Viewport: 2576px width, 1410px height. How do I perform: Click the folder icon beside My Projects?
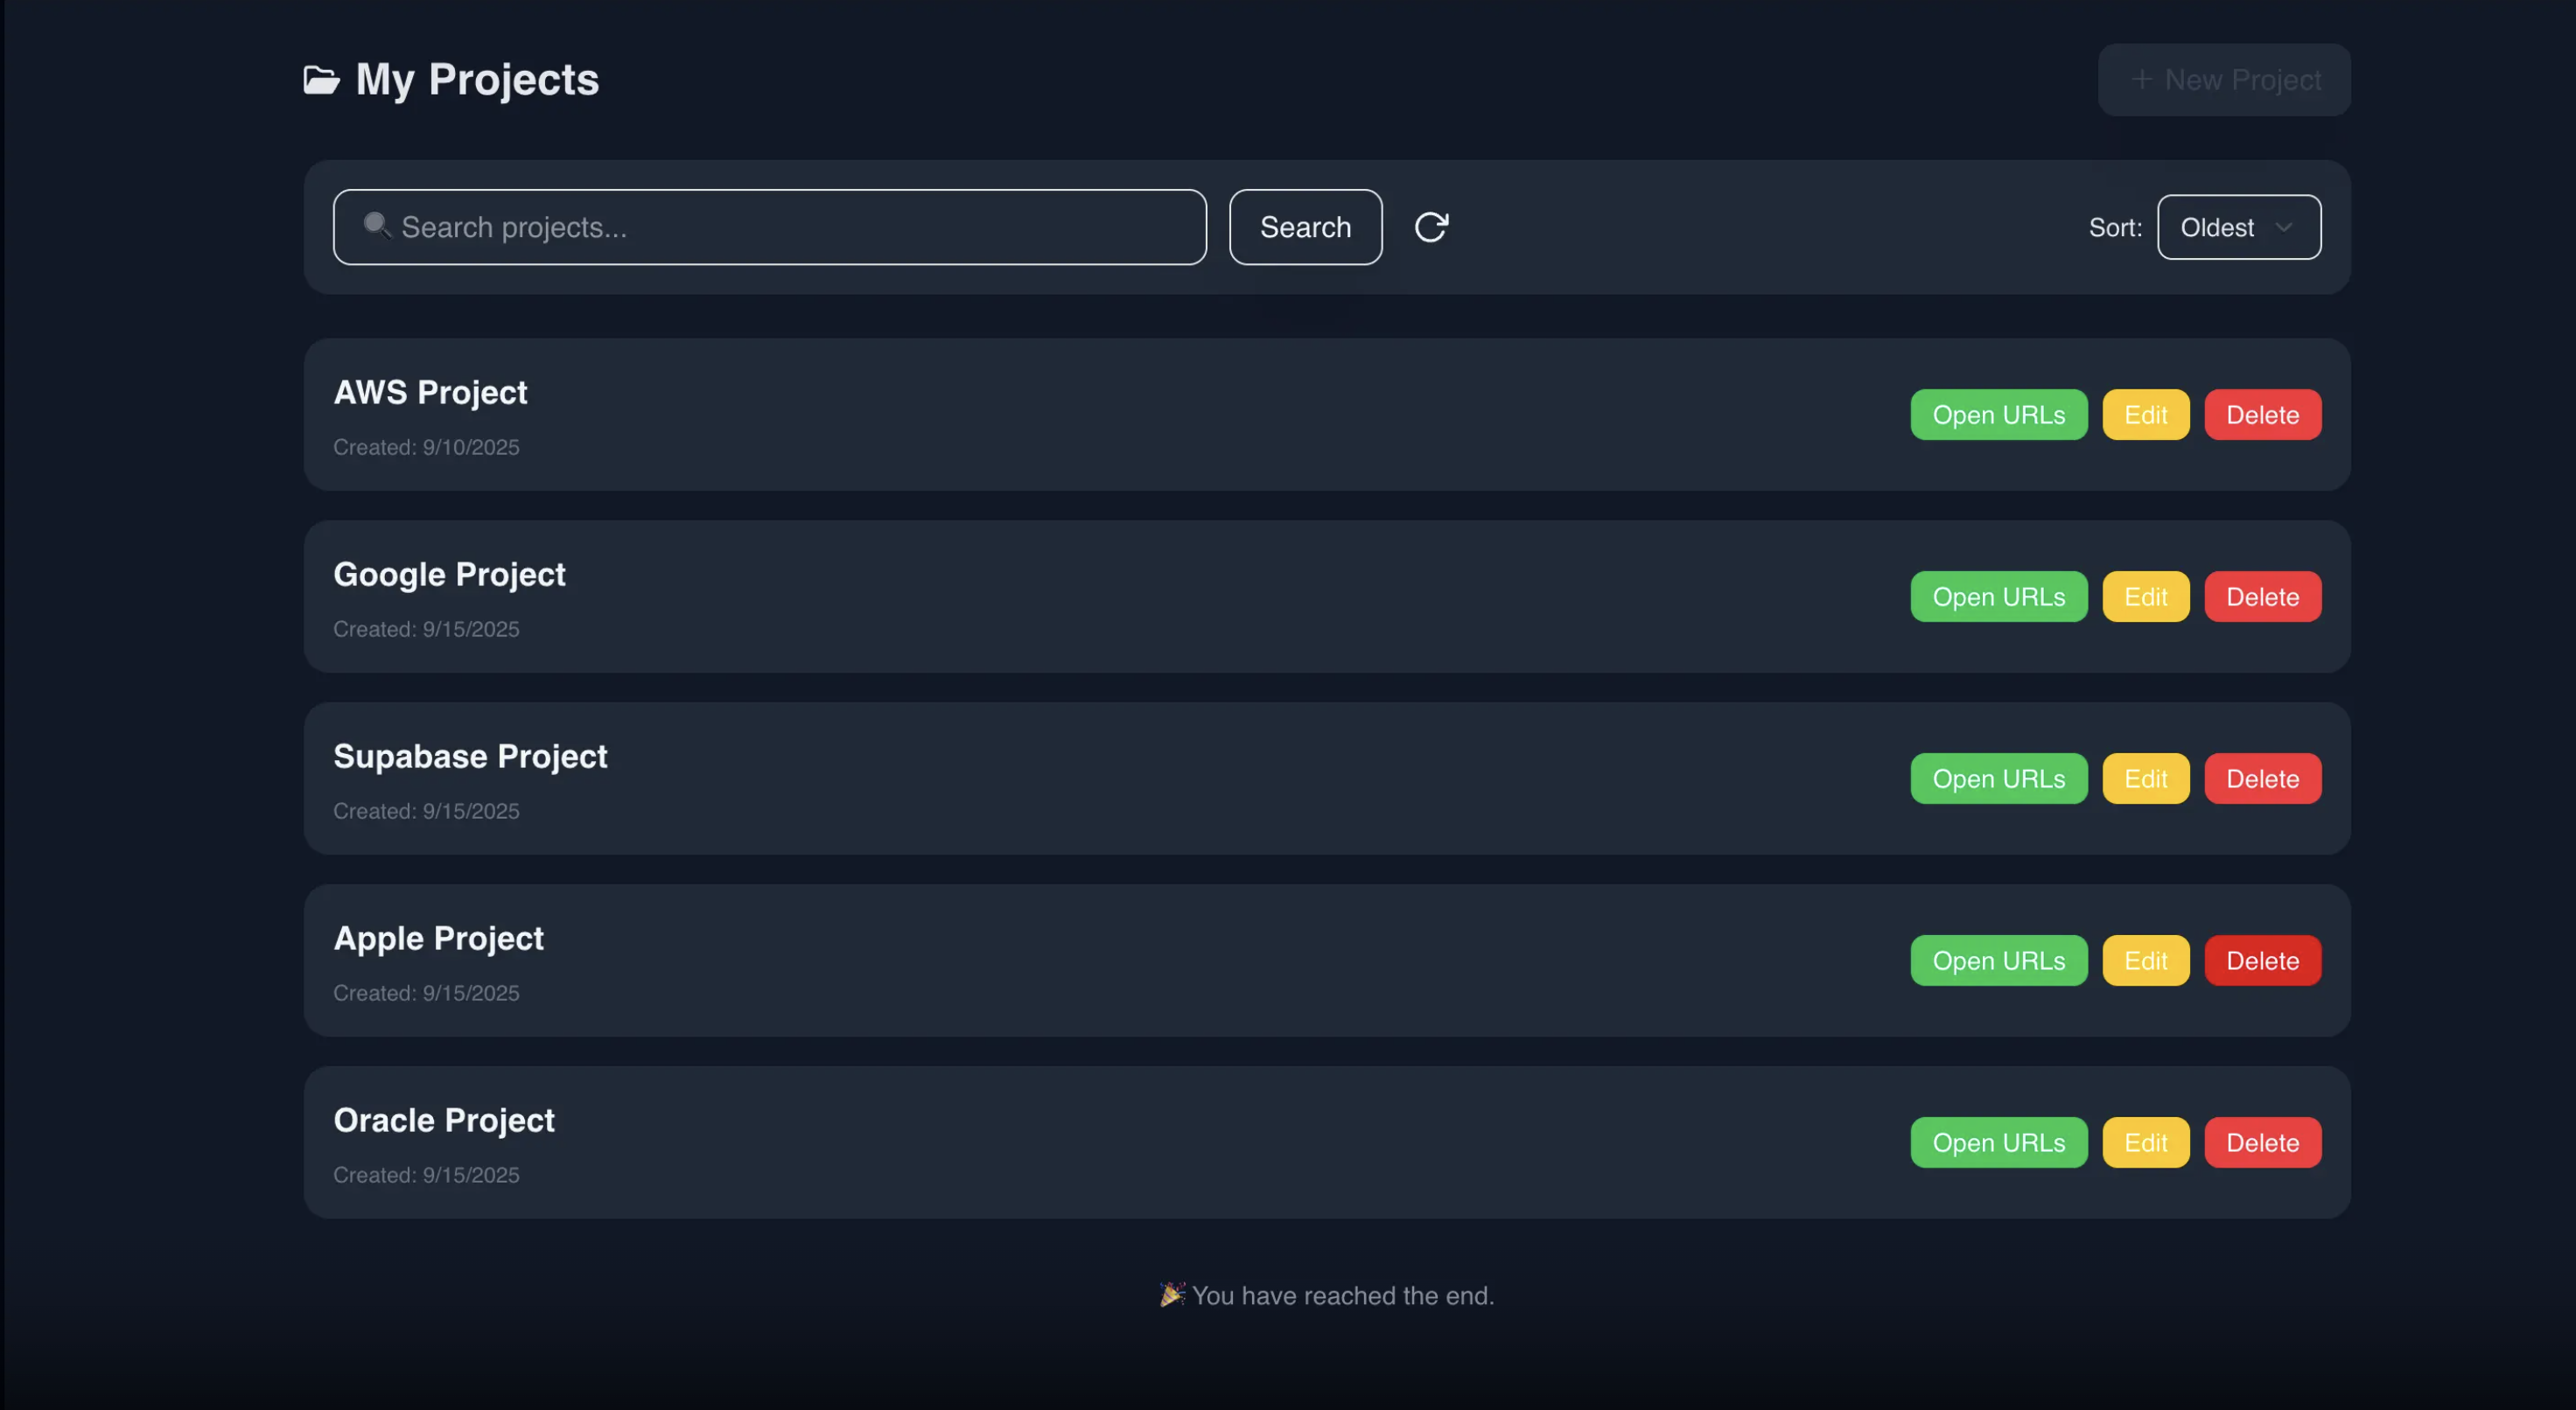pyautogui.click(x=321, y=80)
